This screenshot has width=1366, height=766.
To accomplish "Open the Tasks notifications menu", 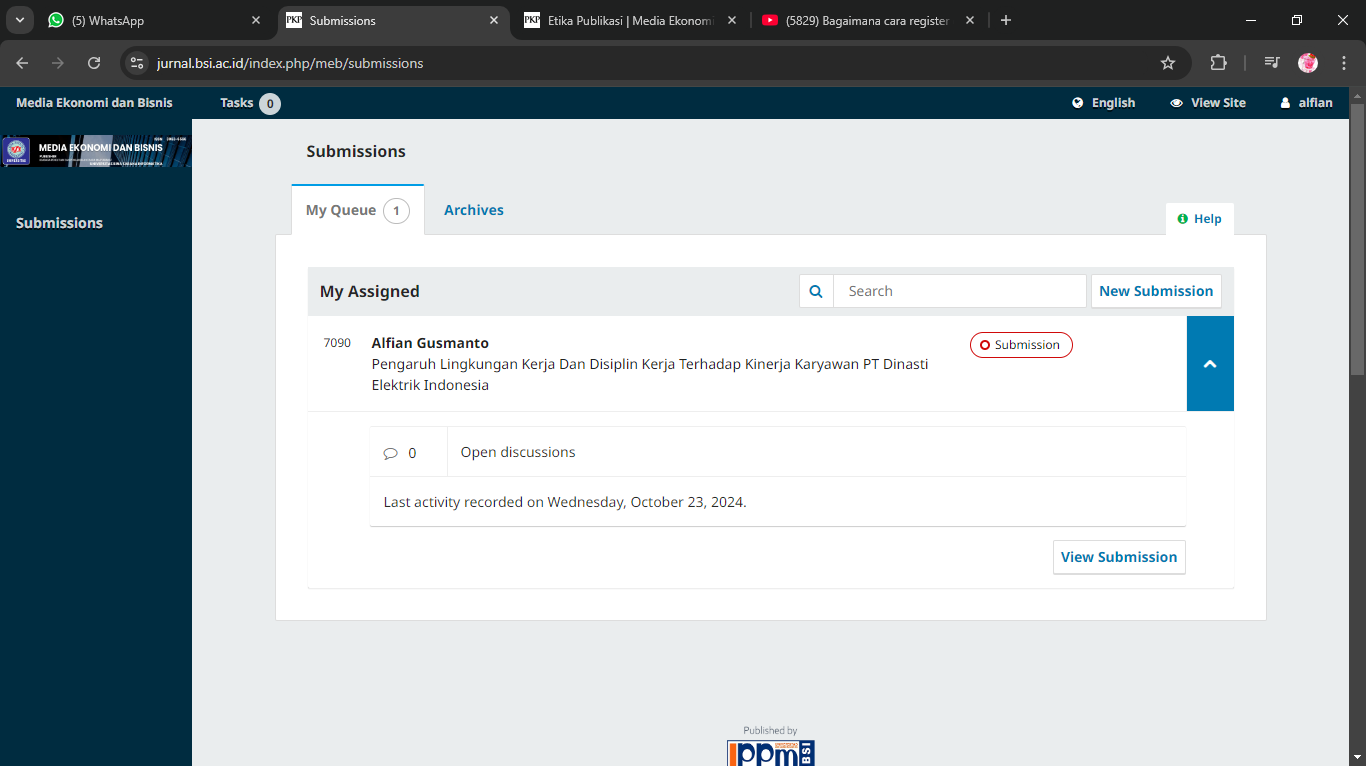I will pos(250,103).
